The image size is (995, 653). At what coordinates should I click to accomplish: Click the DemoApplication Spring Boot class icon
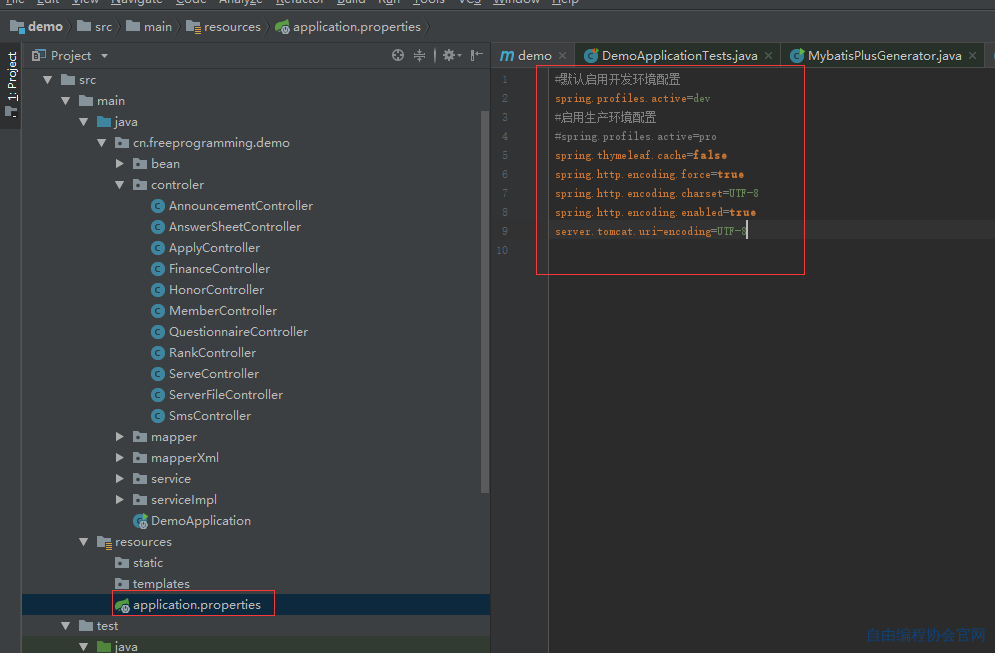[x=140, y=521]
